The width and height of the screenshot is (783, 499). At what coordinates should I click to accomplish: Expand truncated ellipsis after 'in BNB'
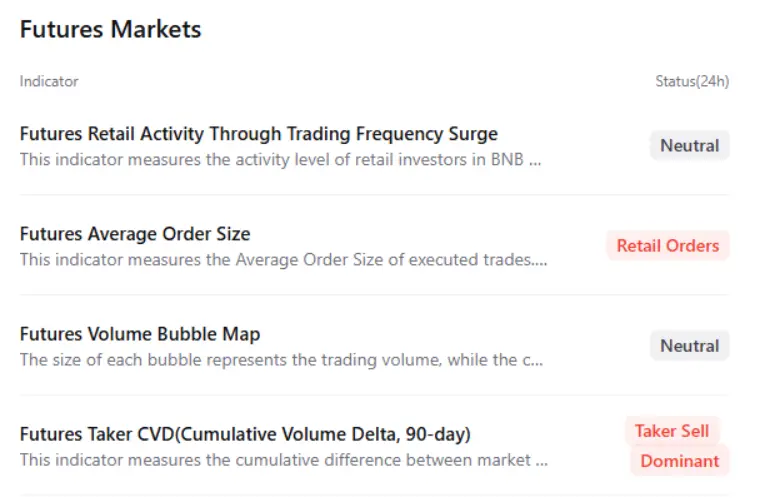535,160
